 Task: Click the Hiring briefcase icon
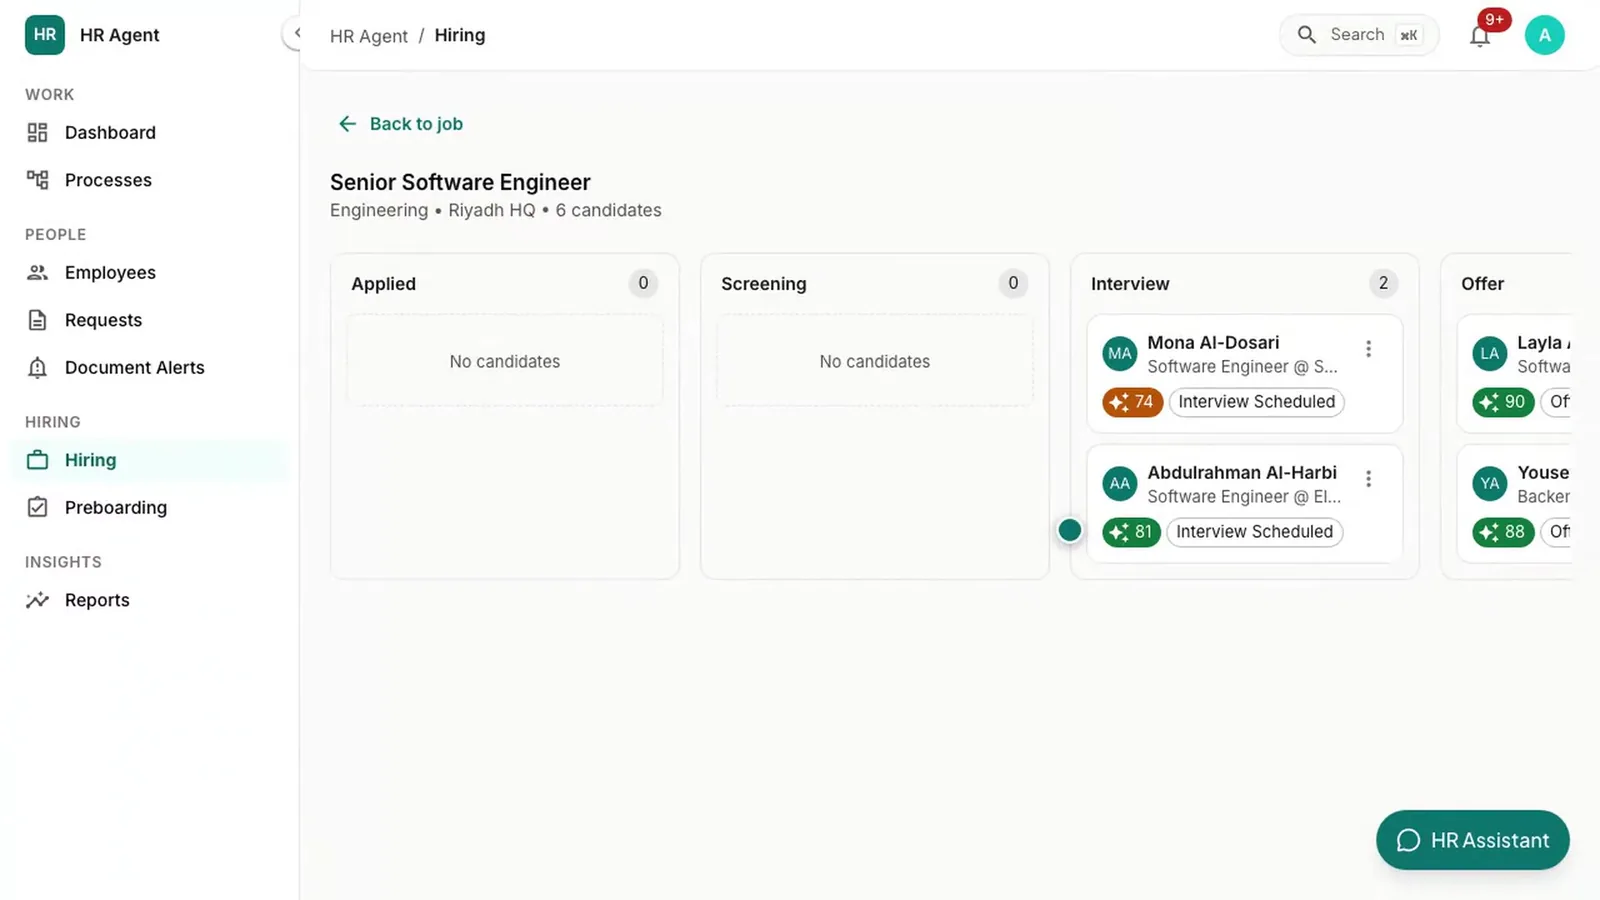(38, 460)
